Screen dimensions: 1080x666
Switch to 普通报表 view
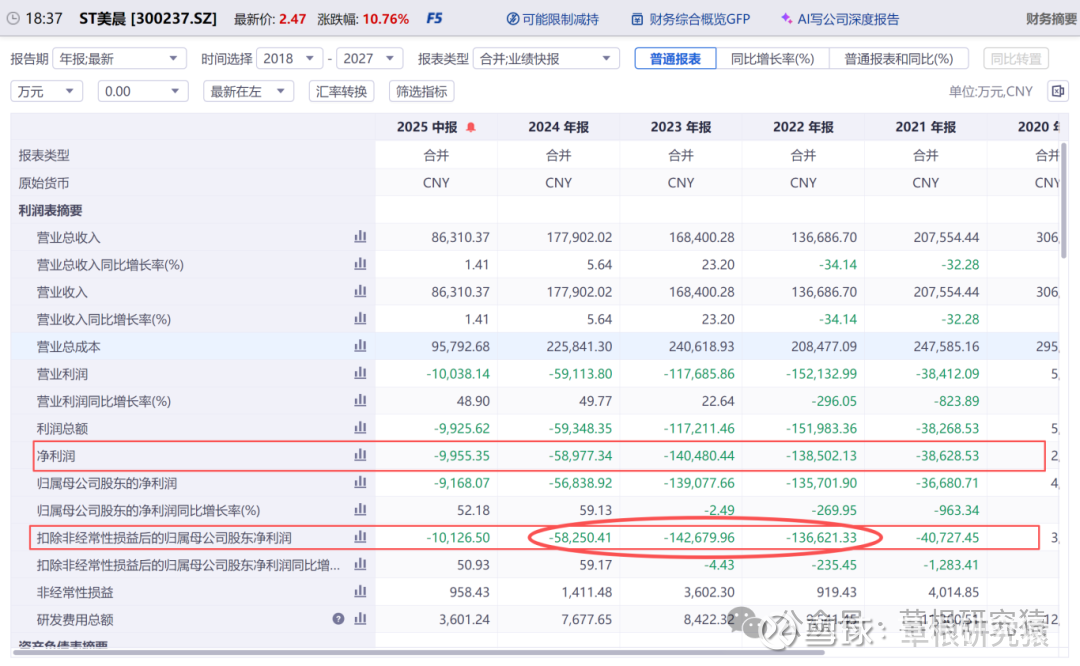click(675, 59)
